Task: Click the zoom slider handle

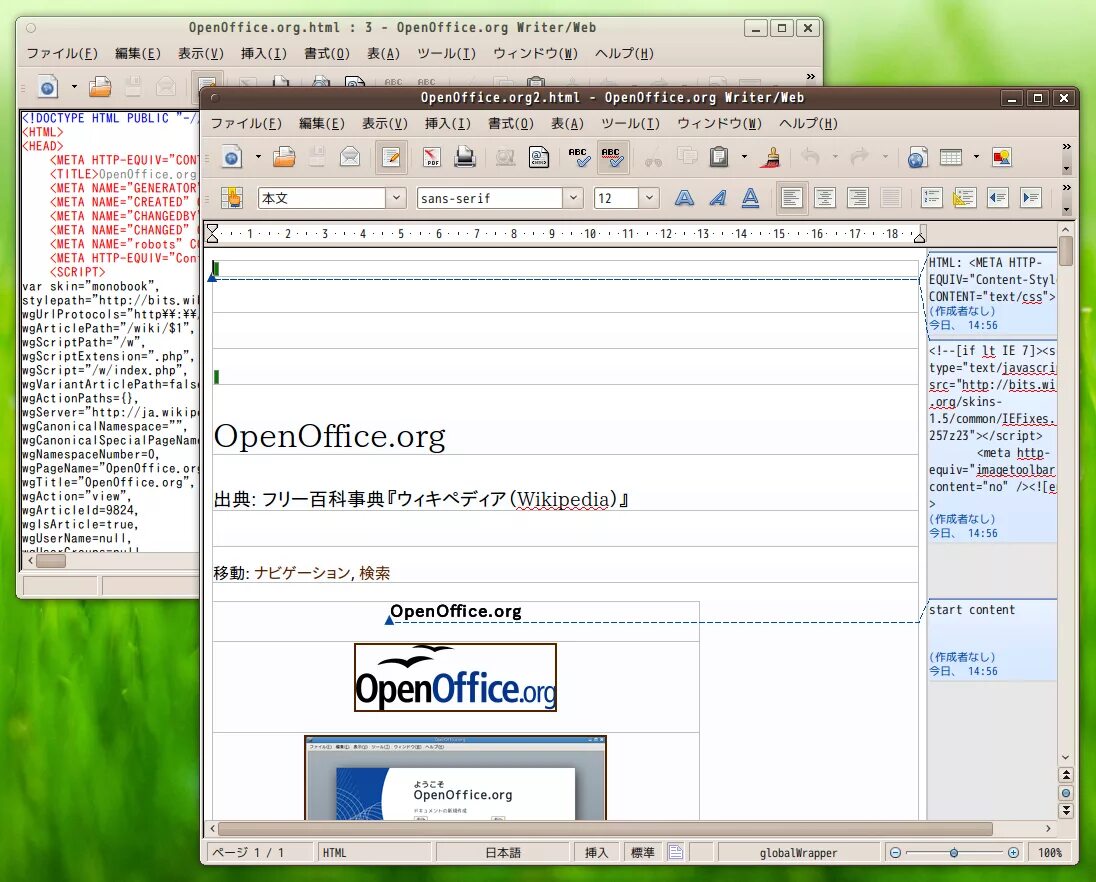Action: 954,853
